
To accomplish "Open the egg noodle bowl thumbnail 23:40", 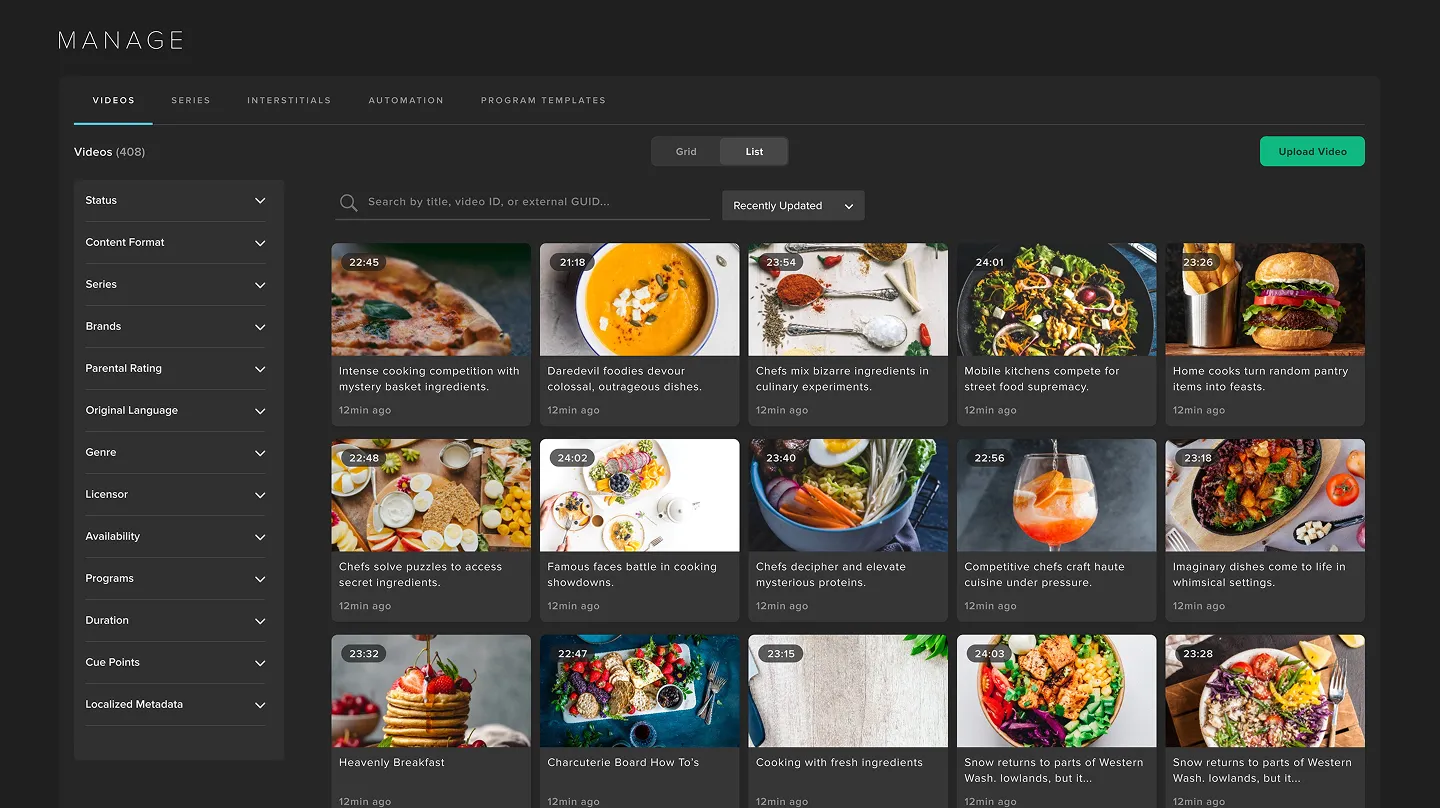I will (x=848, y=495).
